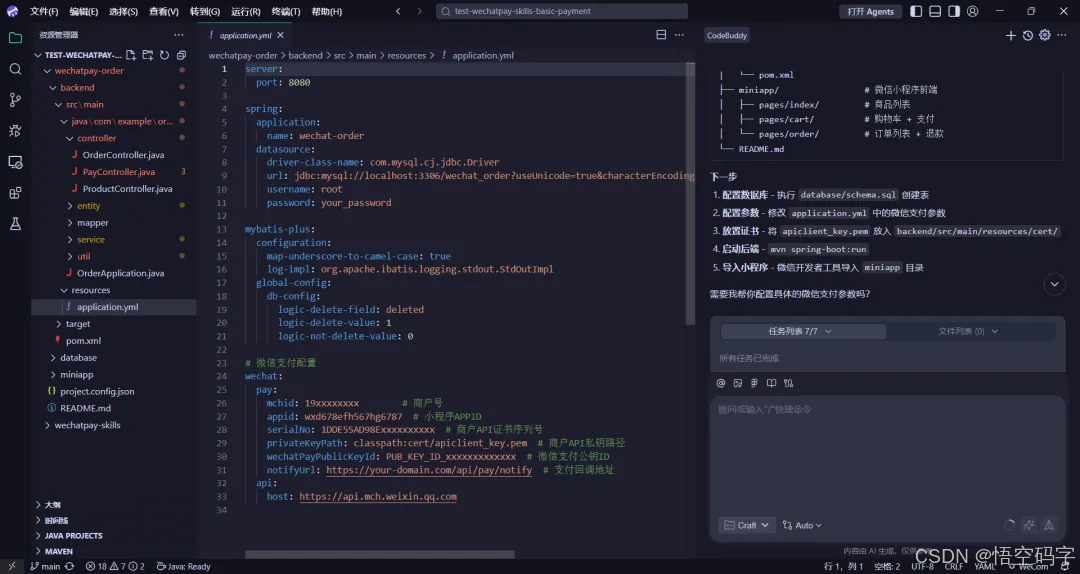1080x574 pixels.
Task: Open the Testing flask view
Action: tap(15, 224)
